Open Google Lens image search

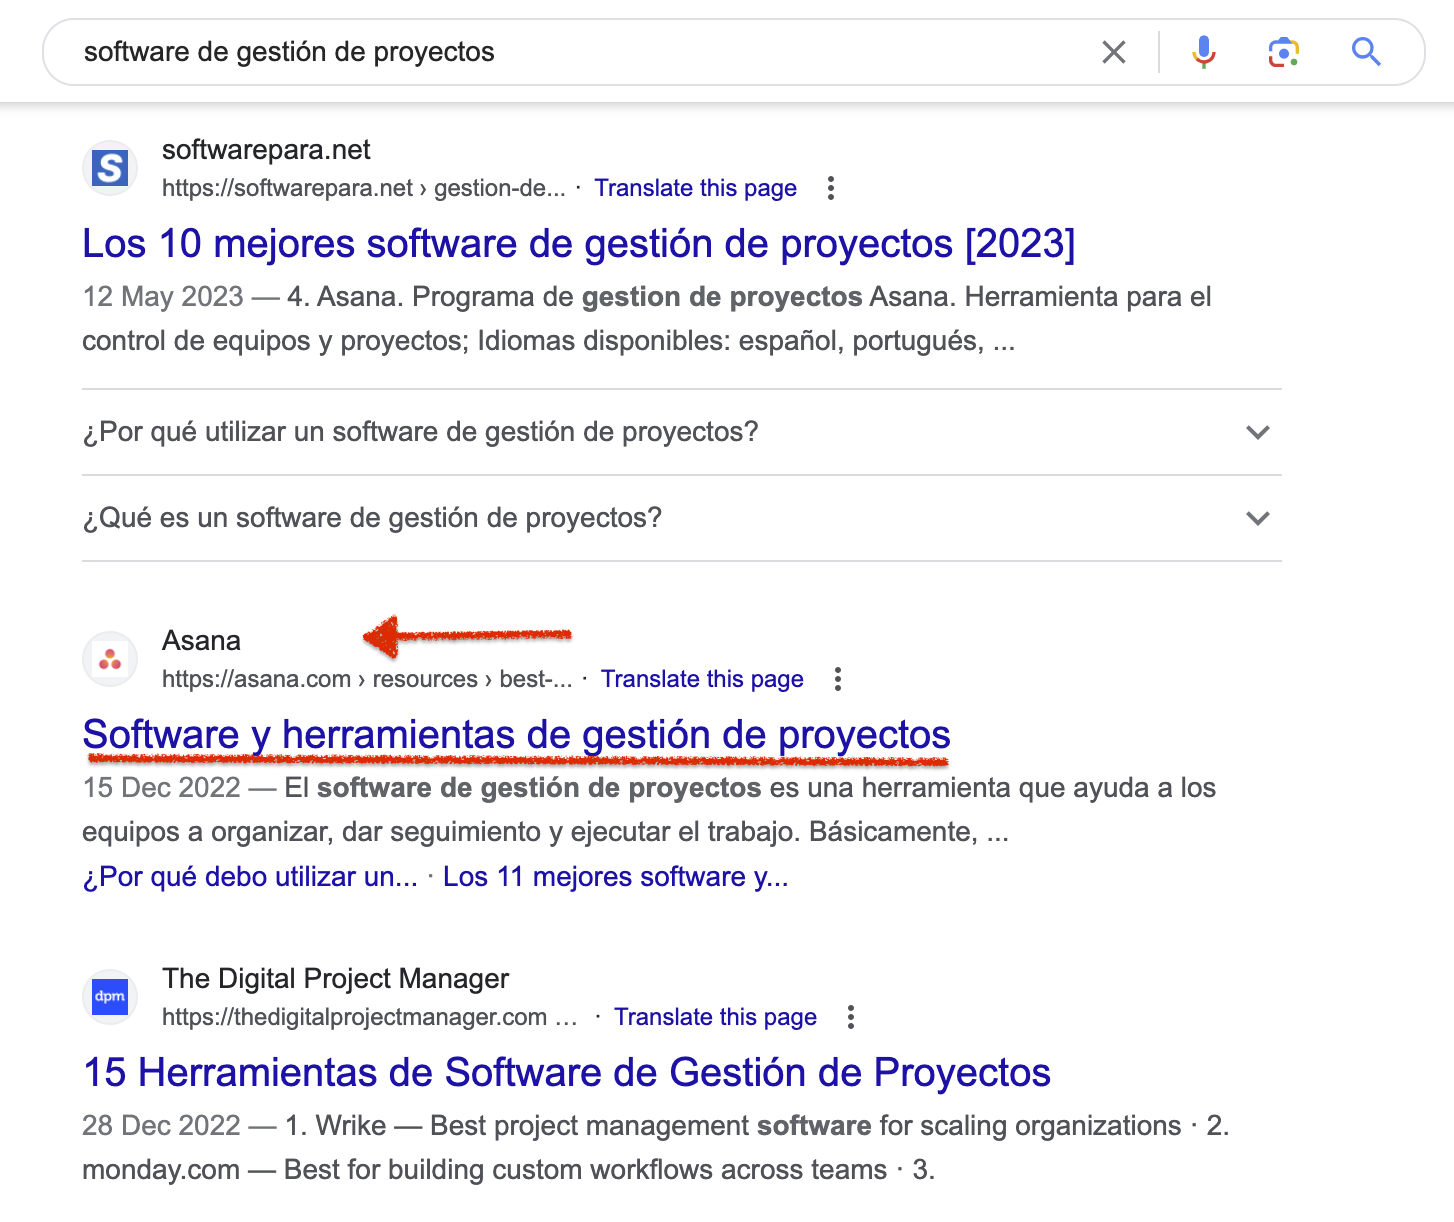[1284, 52]
